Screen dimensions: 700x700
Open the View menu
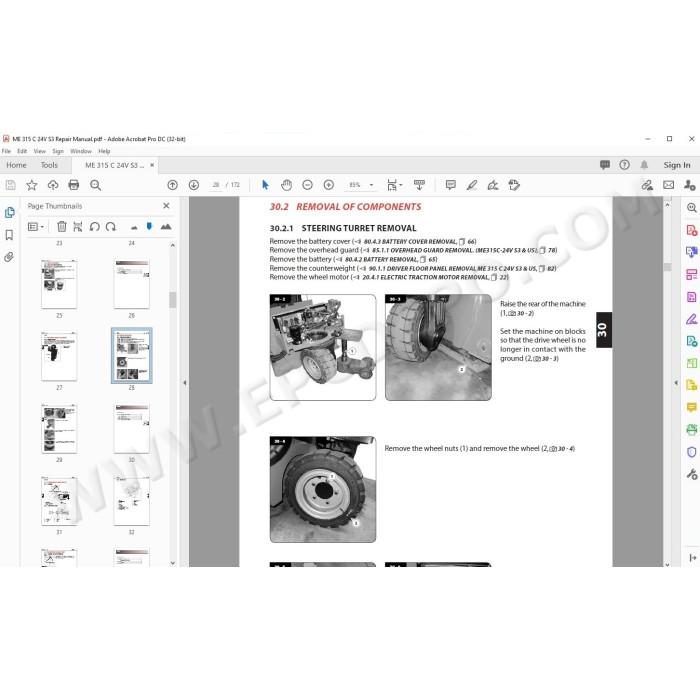click(40, 151)
